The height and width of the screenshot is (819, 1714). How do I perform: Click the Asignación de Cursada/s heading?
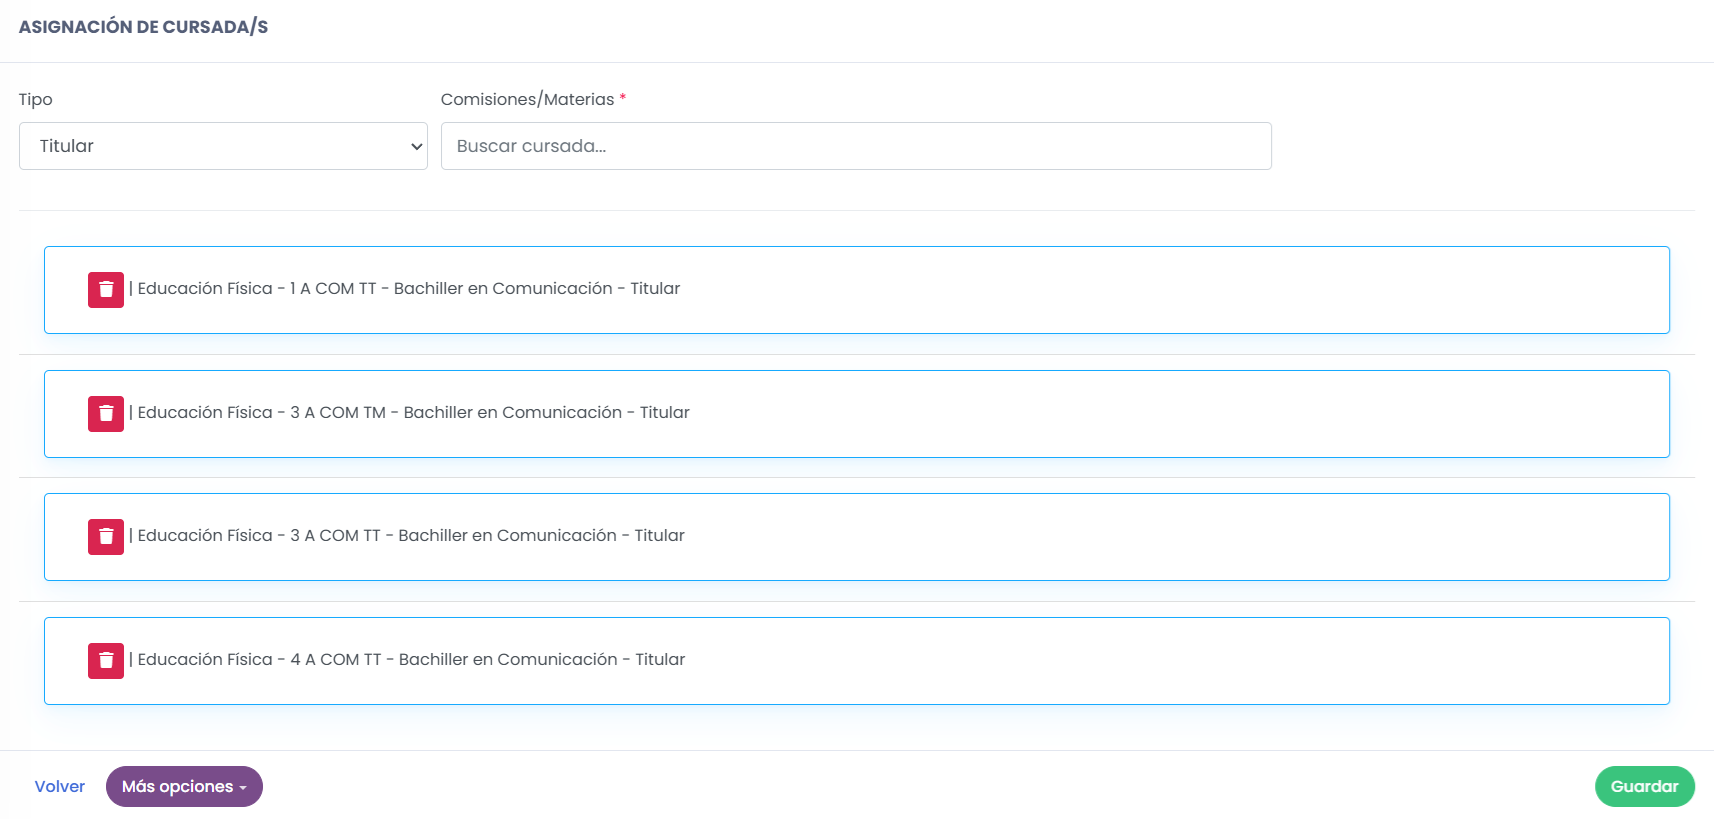143,27
